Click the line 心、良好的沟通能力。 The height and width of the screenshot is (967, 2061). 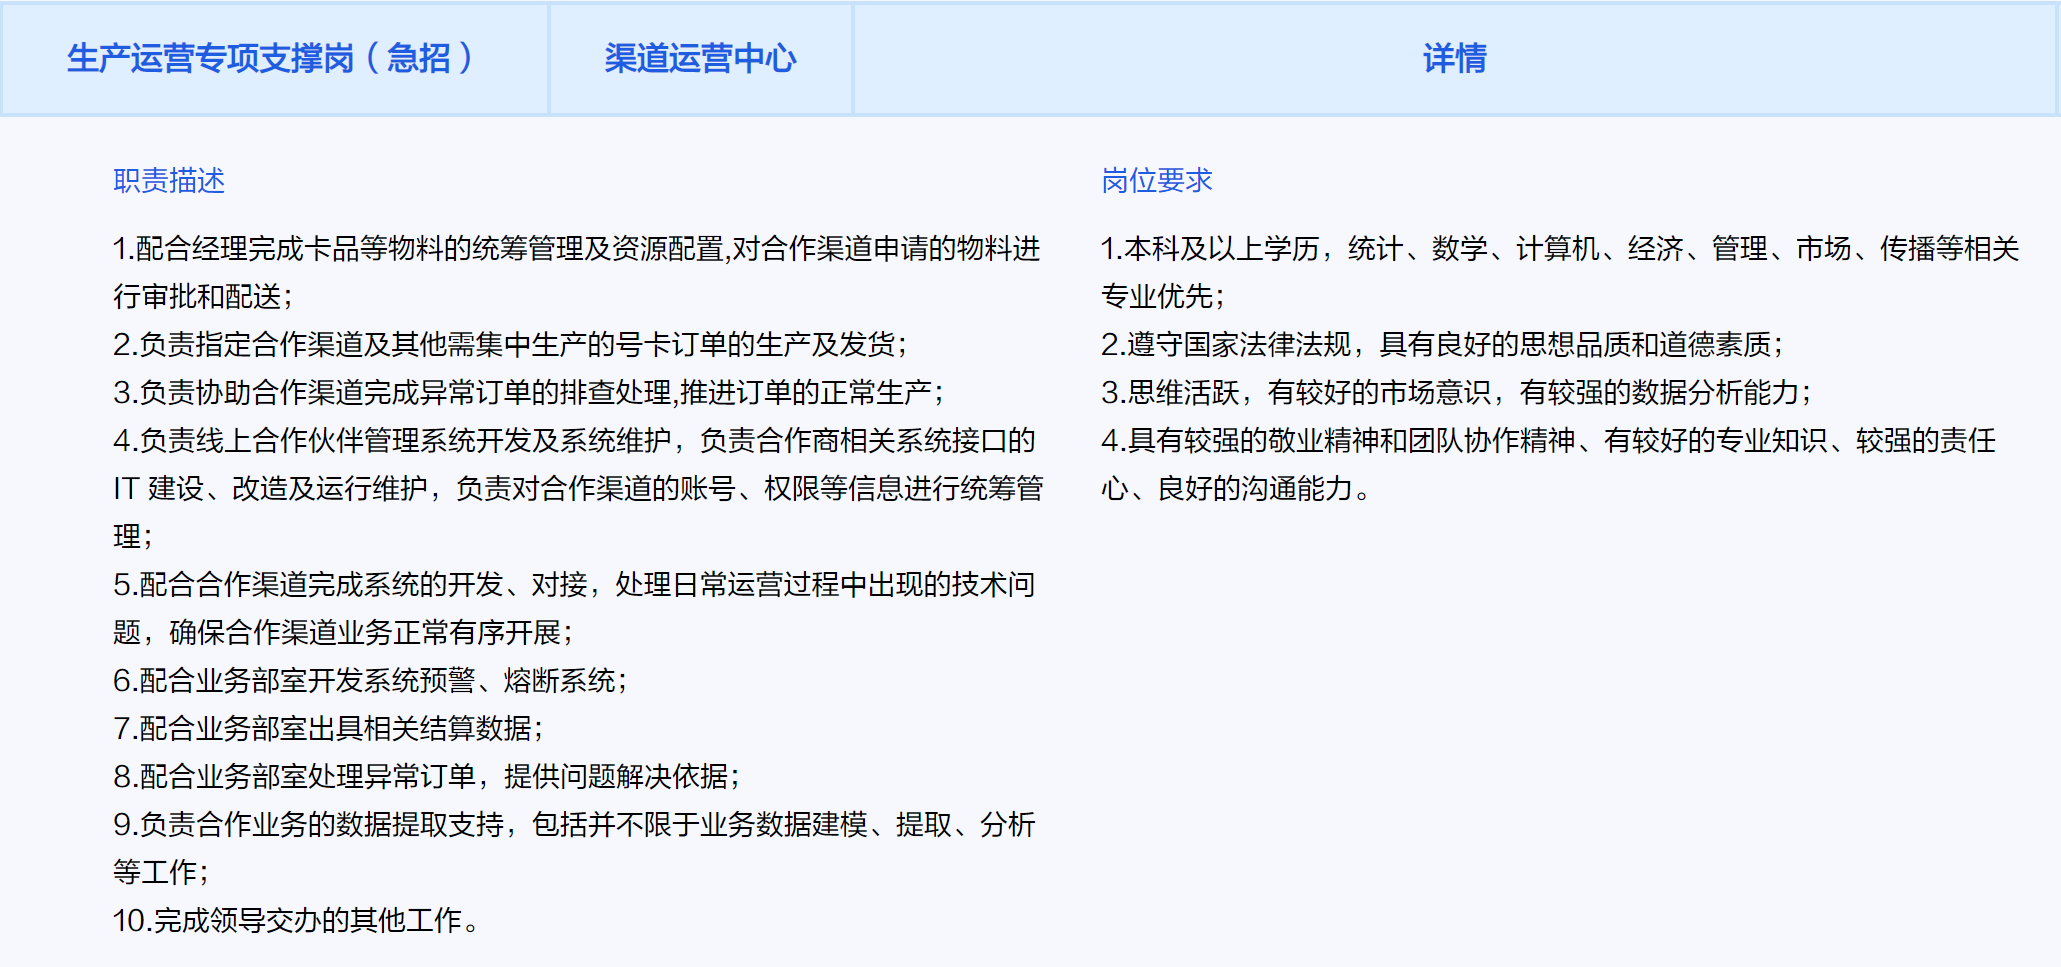pos(1237,489)
